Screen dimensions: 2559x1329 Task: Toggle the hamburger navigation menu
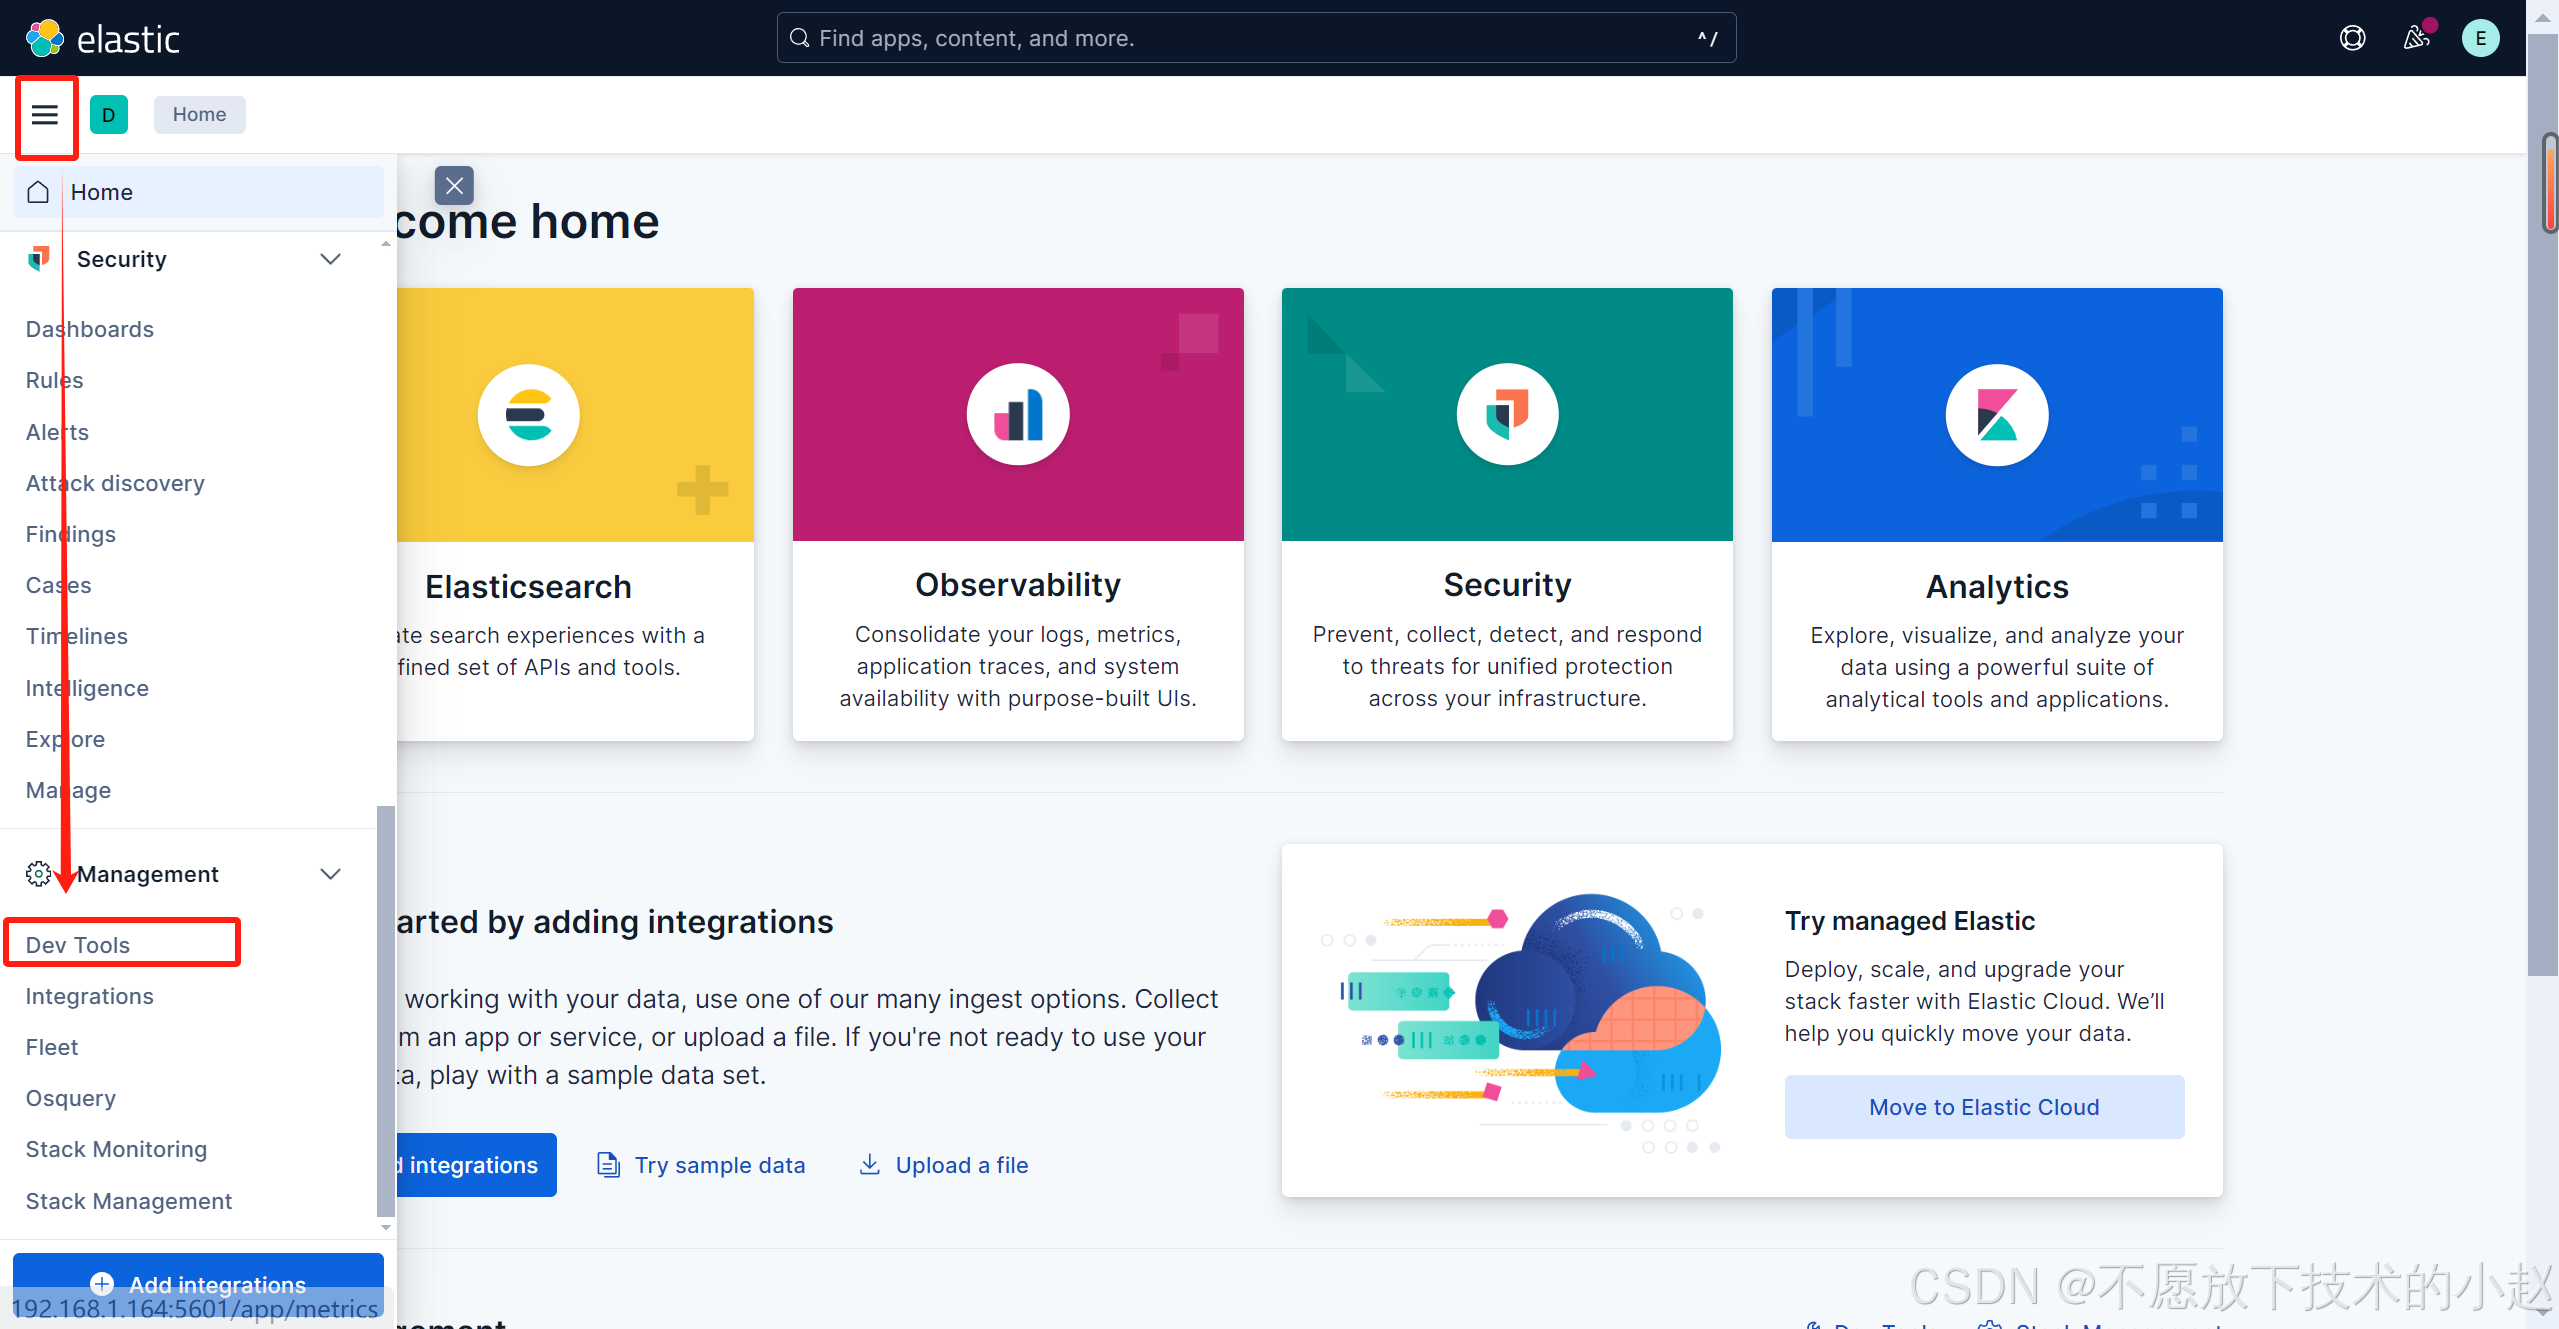pos(45,115)
